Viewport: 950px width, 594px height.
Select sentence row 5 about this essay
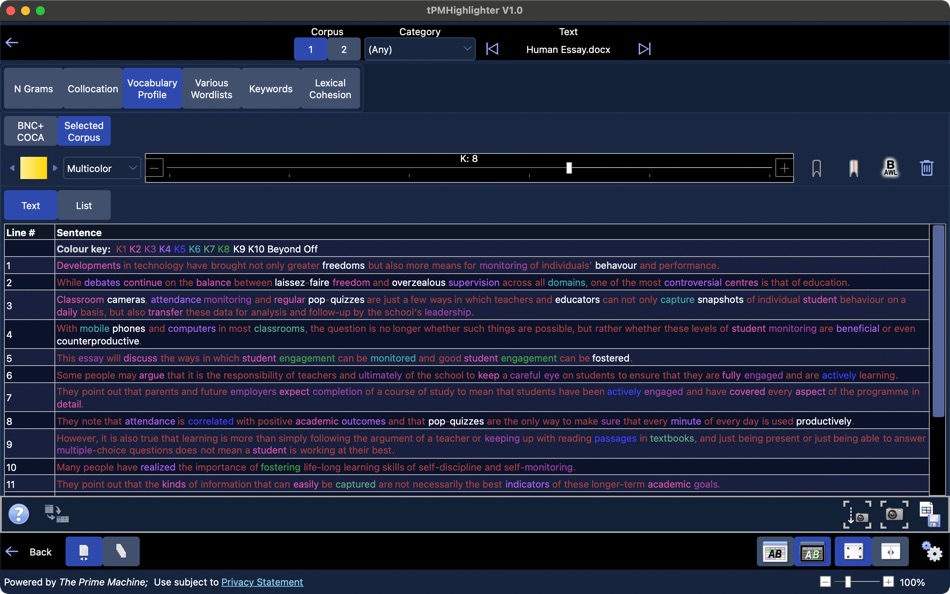pyautogui.click(x=467, y=358)
